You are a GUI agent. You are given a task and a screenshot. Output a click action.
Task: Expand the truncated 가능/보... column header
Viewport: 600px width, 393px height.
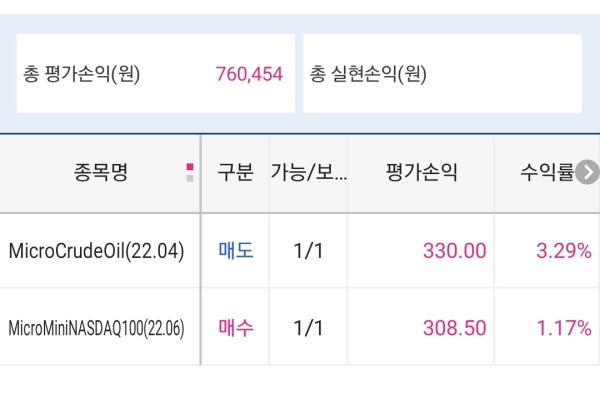click(x=309, y=172)
